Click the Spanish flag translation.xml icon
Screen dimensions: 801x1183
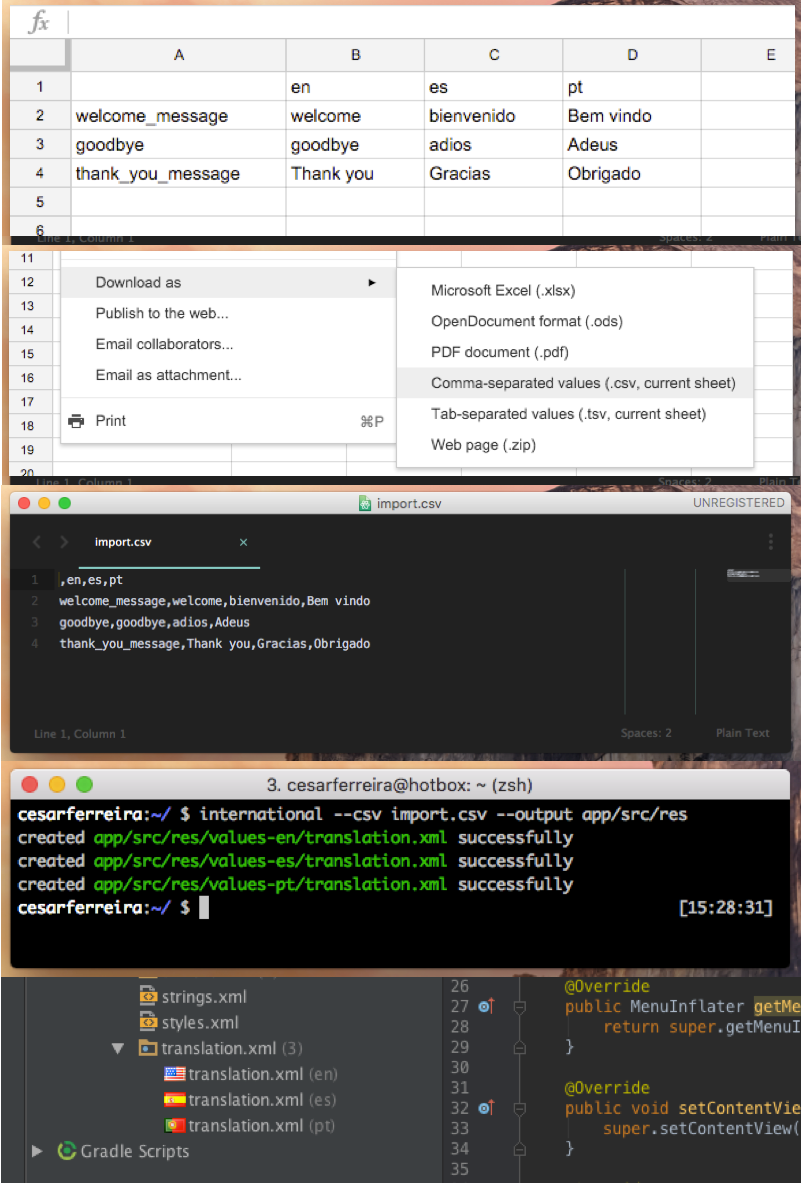point(174,1100)
